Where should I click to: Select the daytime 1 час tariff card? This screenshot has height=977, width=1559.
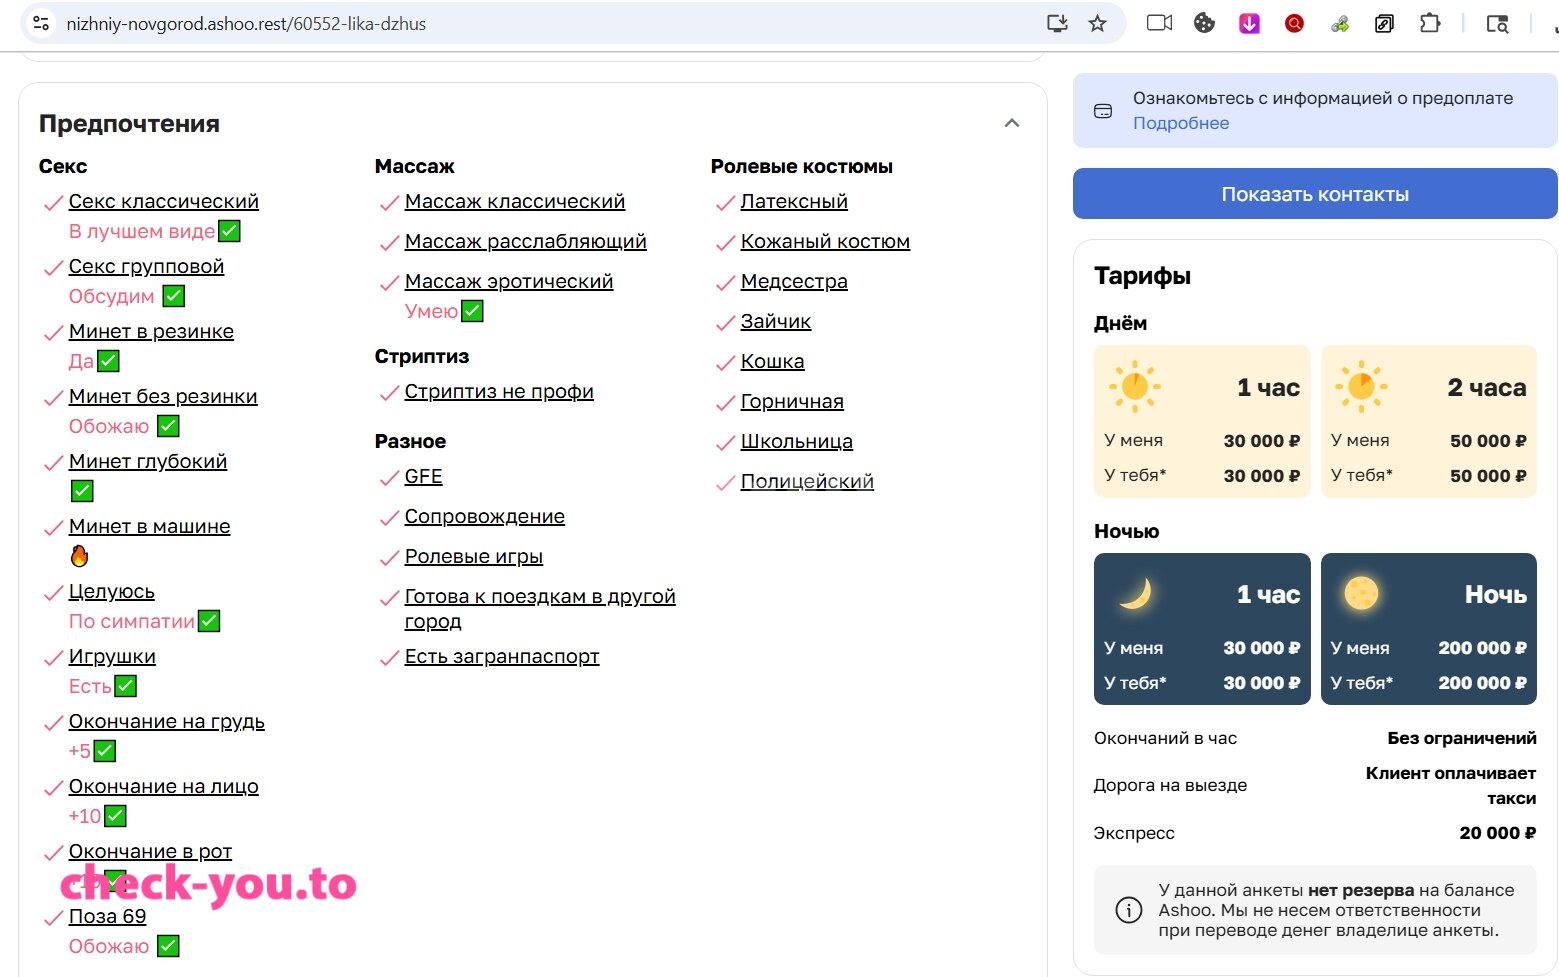(x=1202, y=421)
